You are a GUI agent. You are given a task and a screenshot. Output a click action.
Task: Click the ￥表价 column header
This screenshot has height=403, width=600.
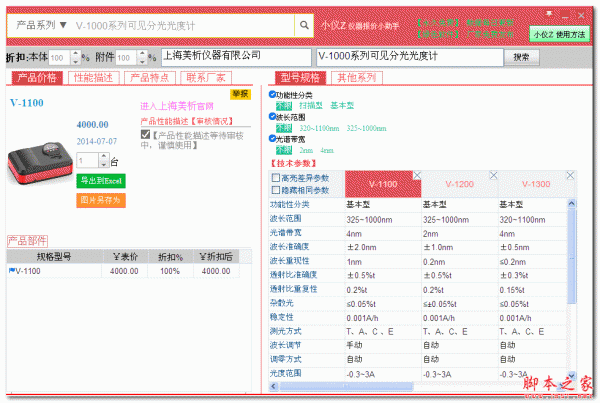[125, 256]
